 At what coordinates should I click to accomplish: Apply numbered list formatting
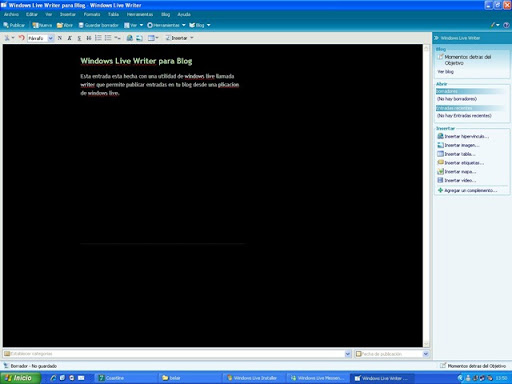98,38
